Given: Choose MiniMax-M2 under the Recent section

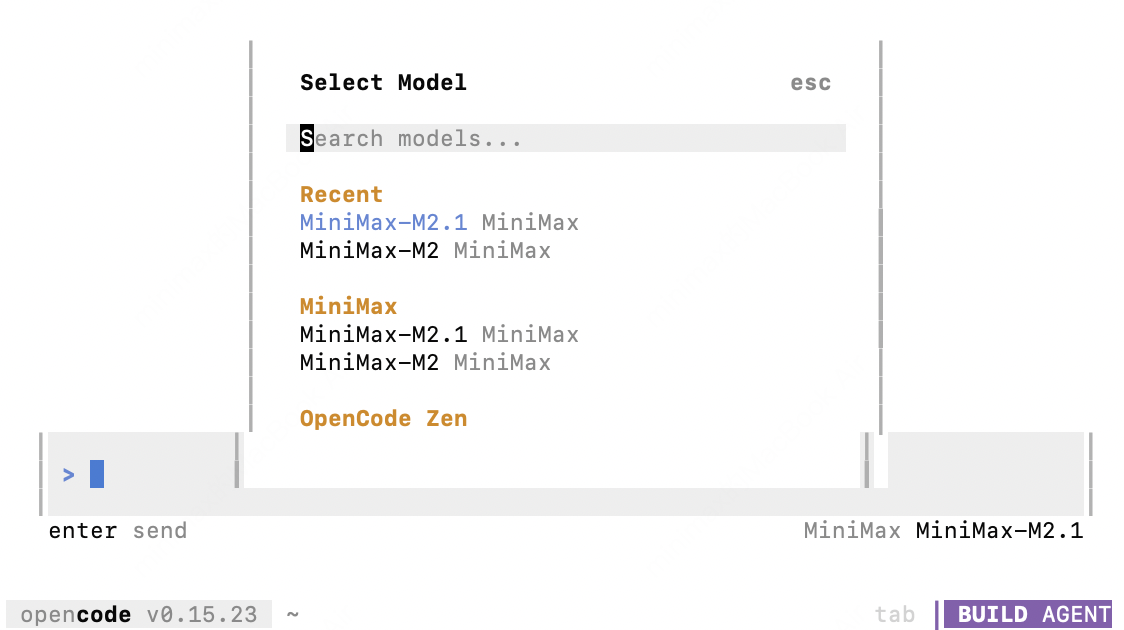Looking at the screenshot, I should pos(369,250).
